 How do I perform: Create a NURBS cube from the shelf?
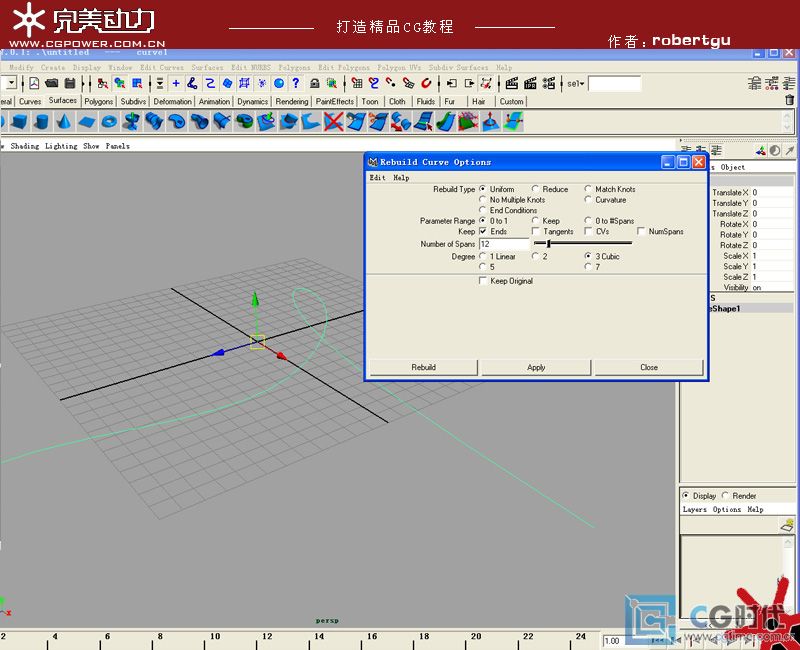[19, 122]
